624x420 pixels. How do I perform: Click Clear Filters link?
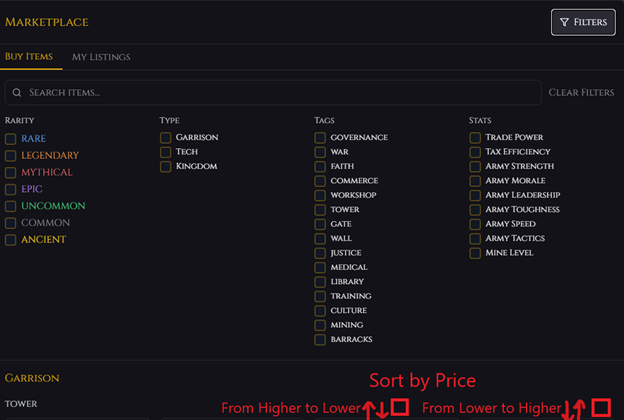581,93
